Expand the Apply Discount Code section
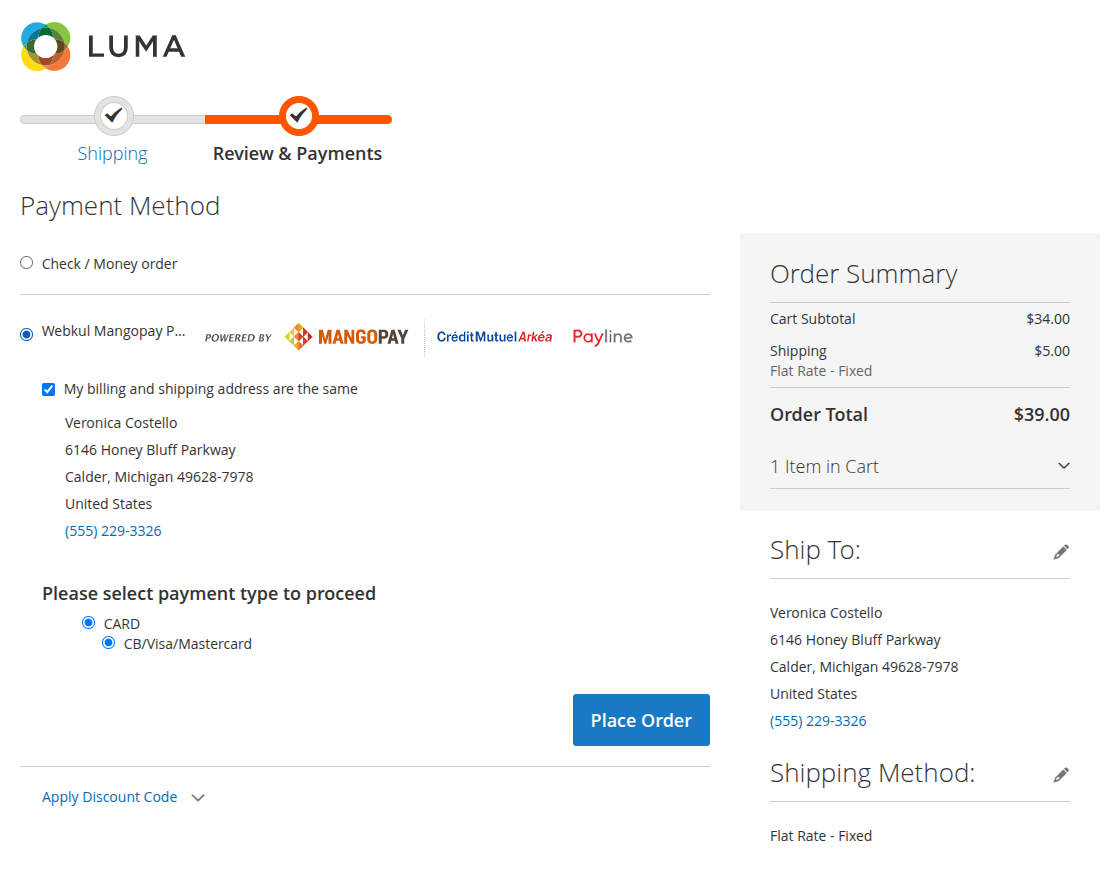This screenshot has height=880, width=1120. point(110,796)
